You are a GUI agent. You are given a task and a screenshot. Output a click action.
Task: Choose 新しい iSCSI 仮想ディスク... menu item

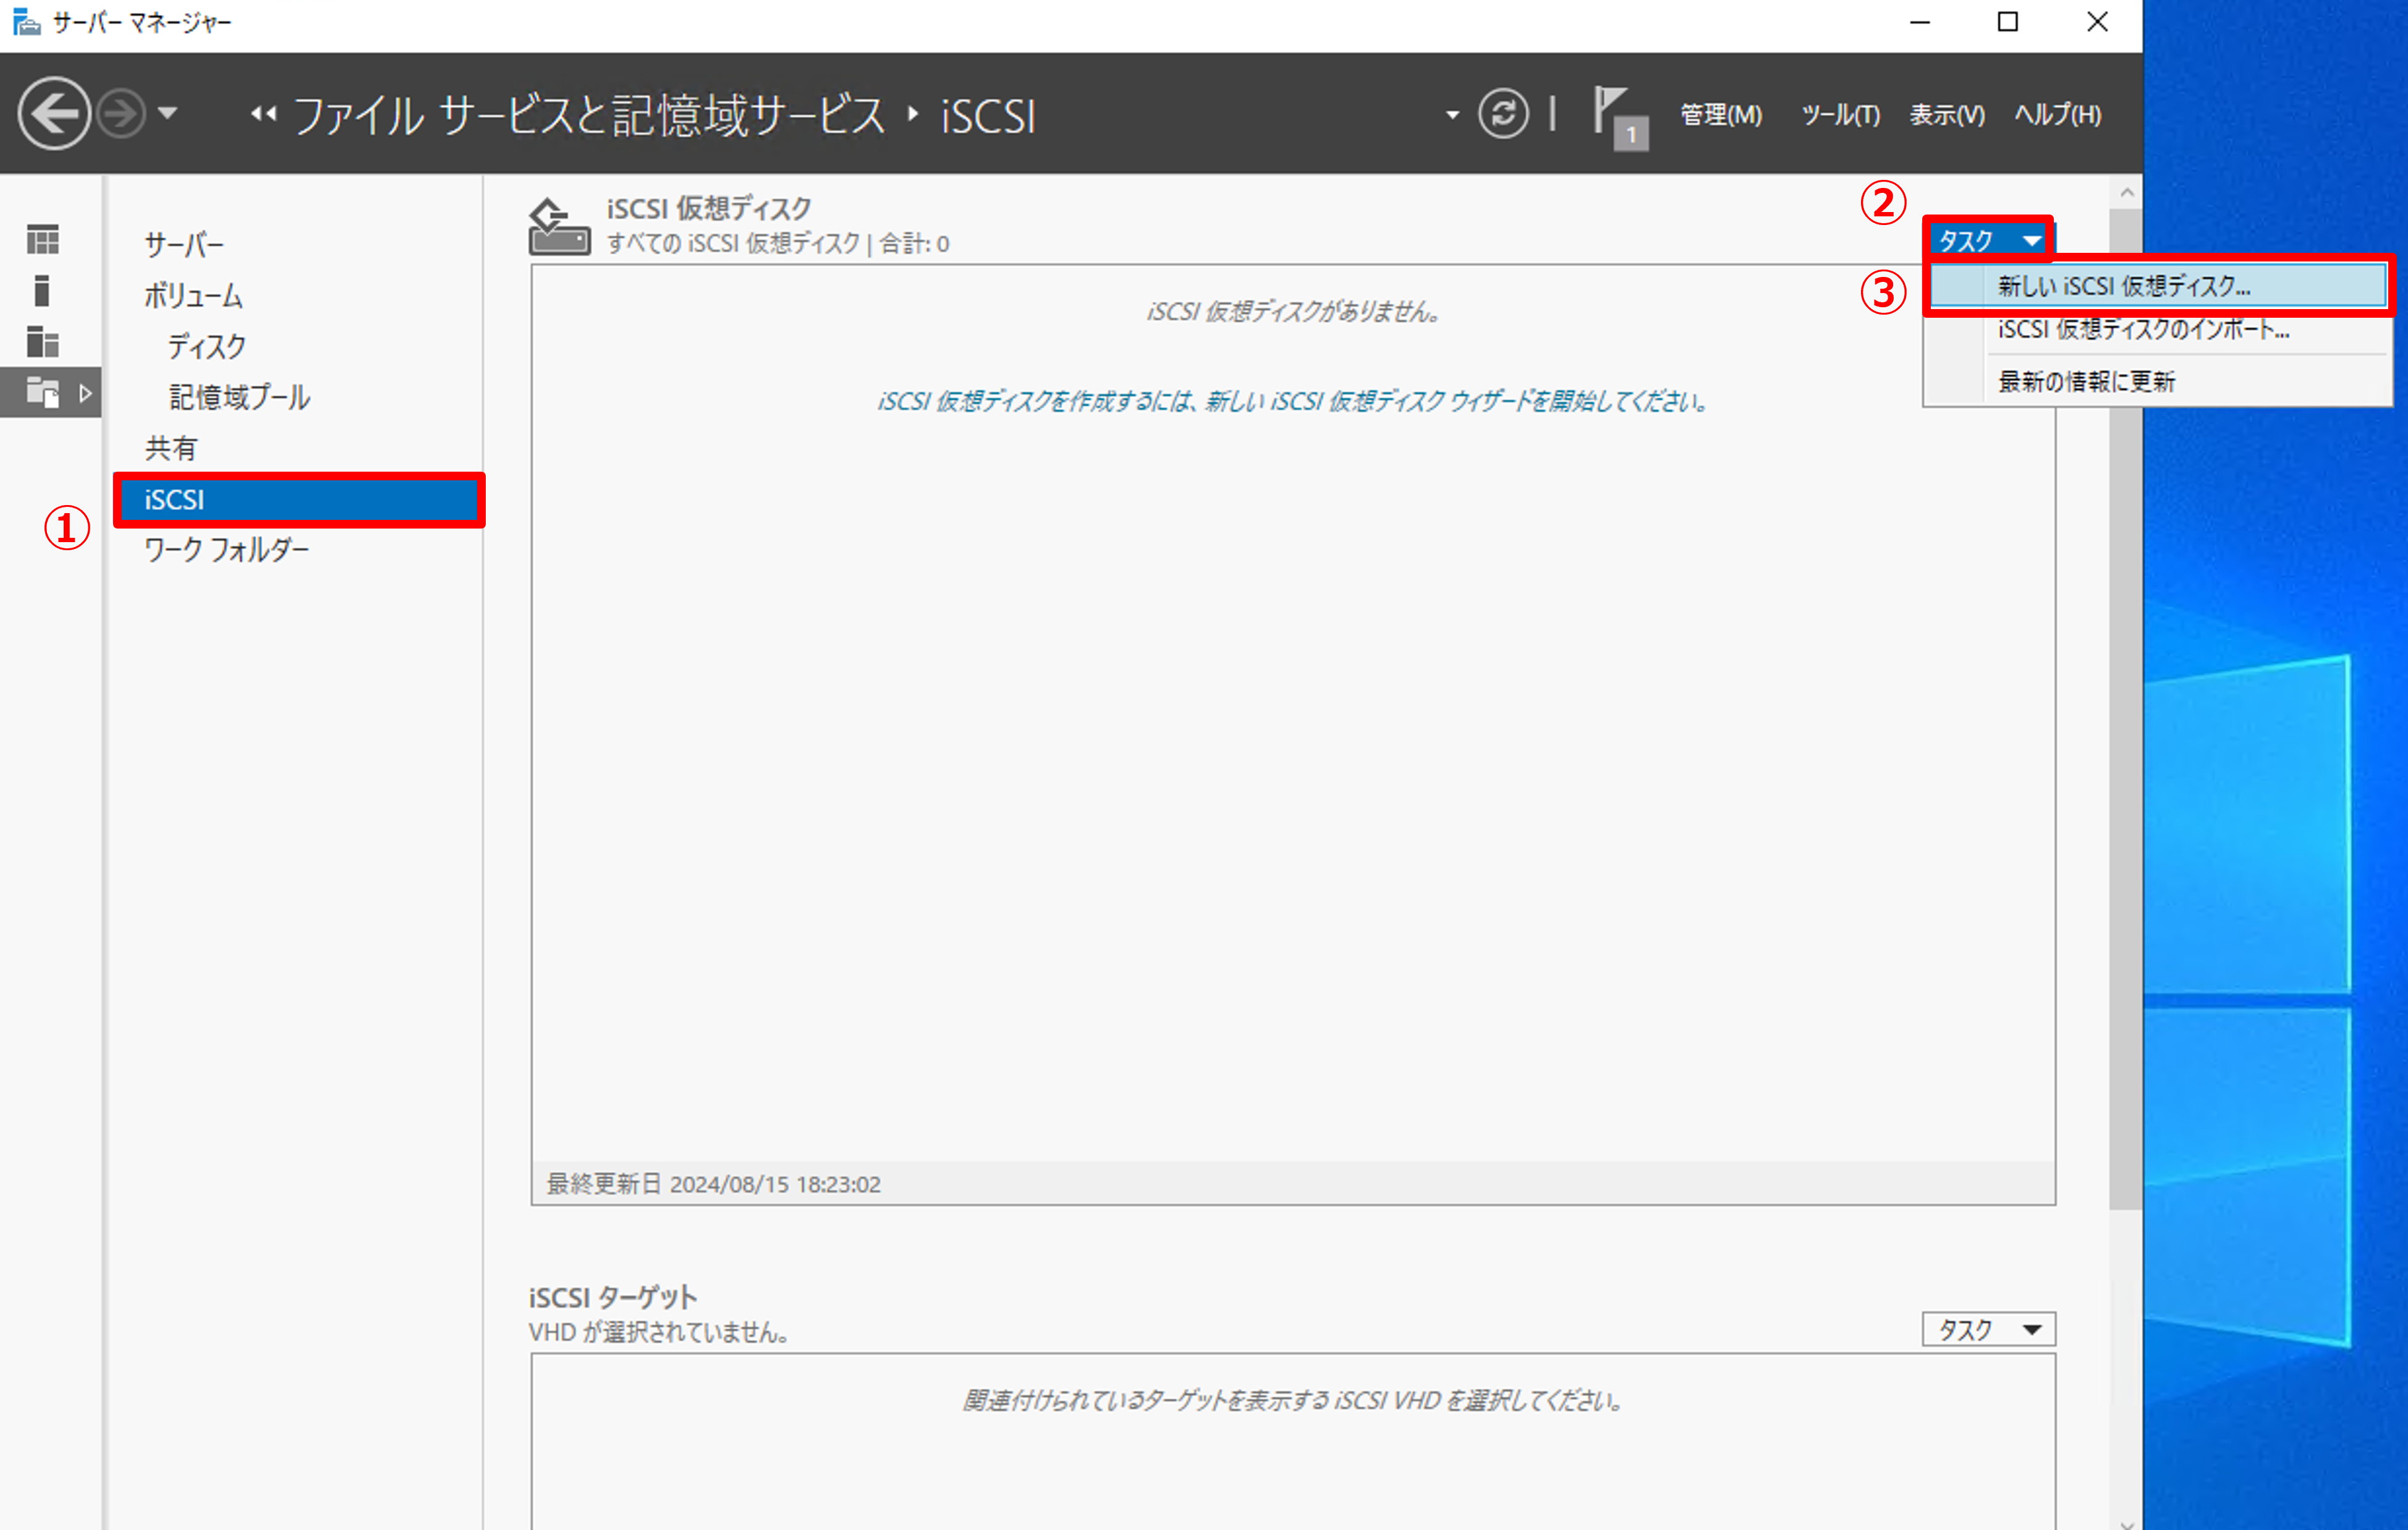[2159, 286]
